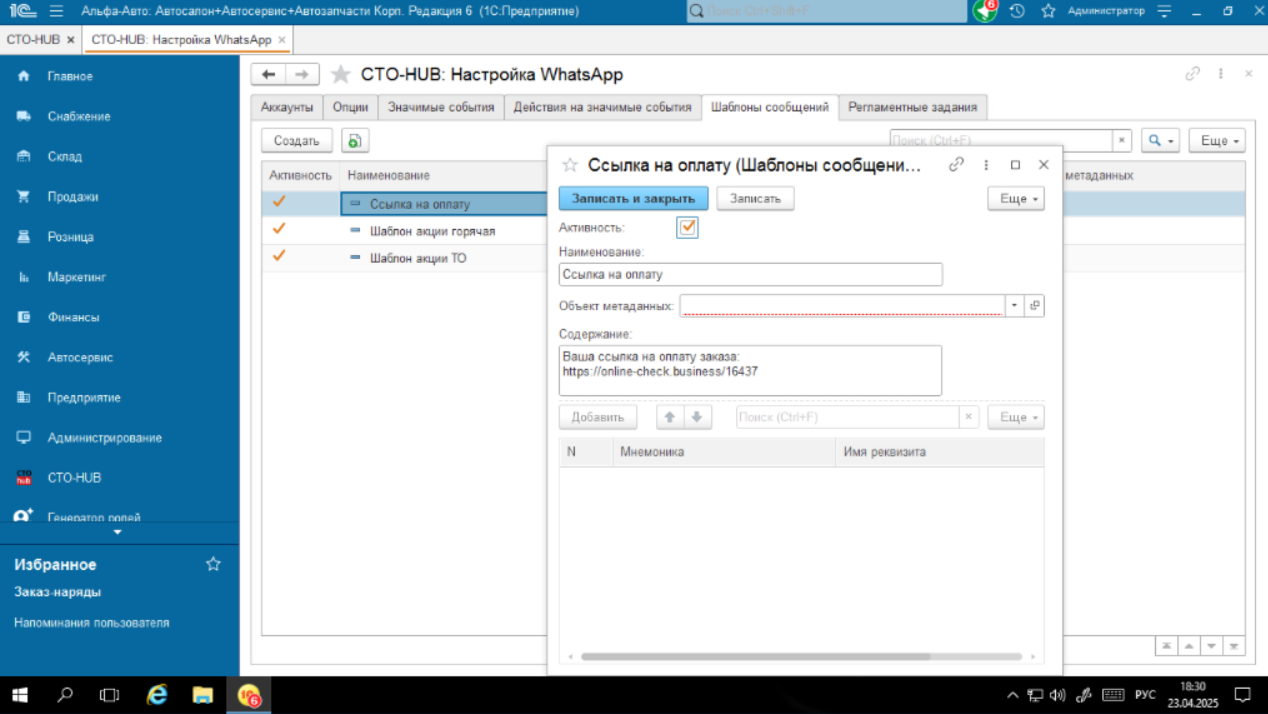Open service settings lines icon next to Администратор
Screen dimensions: 1268x714
click(1164, 11)
